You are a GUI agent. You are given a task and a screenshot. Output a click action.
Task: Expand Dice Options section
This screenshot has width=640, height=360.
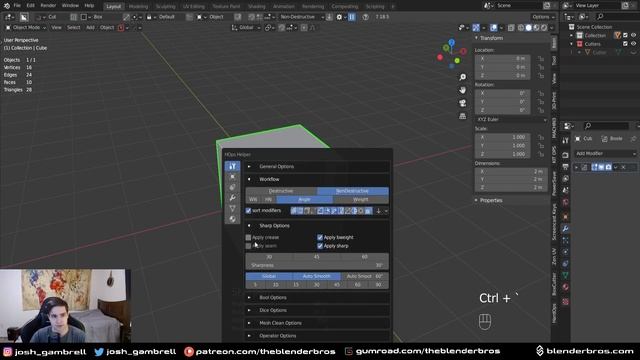(x=317, y=310)
